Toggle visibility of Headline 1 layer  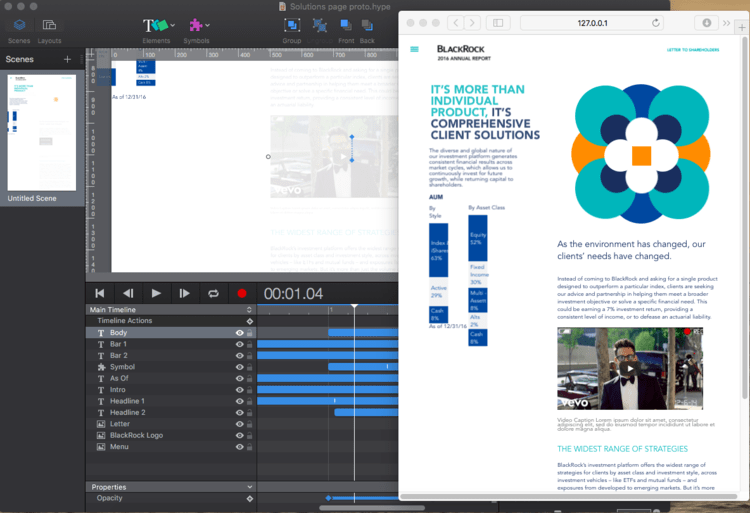tap(240, 402)
